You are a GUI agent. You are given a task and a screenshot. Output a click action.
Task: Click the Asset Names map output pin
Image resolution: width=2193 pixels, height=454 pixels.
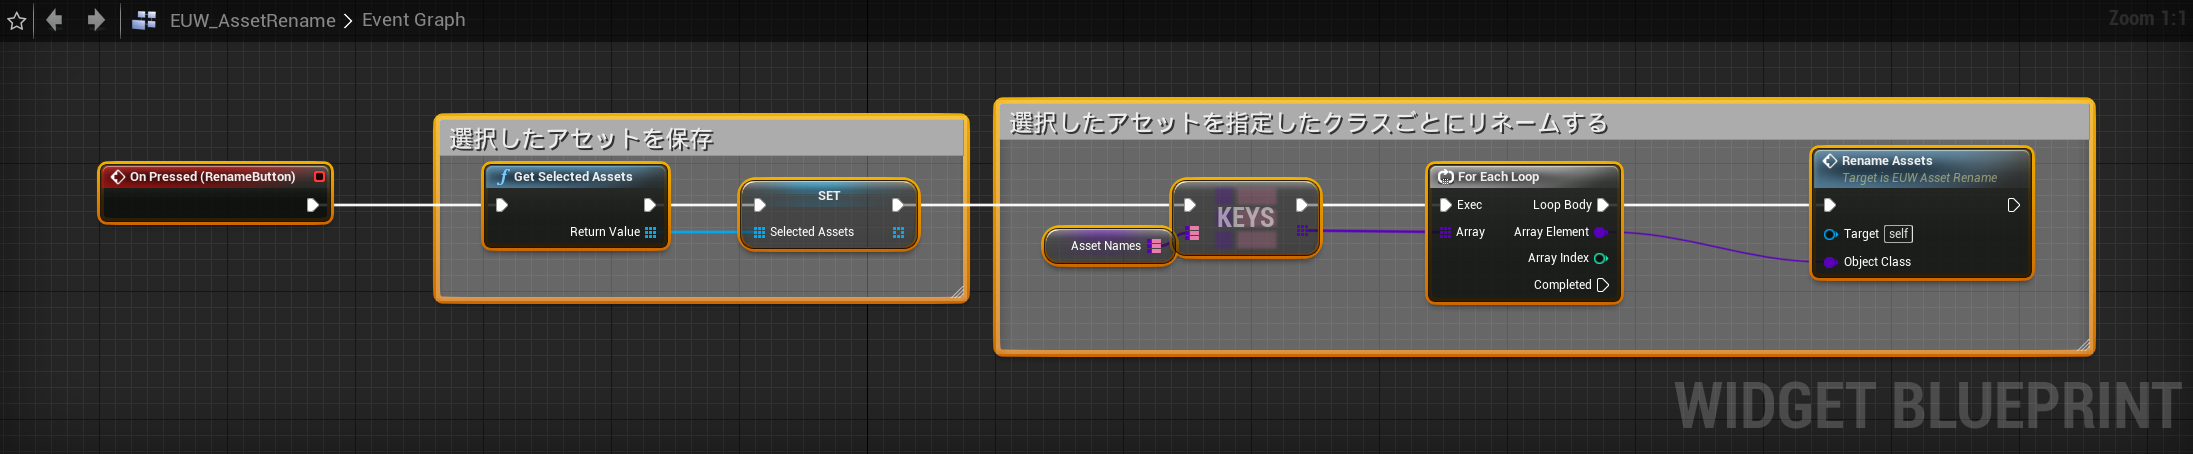coord(1156,246)
